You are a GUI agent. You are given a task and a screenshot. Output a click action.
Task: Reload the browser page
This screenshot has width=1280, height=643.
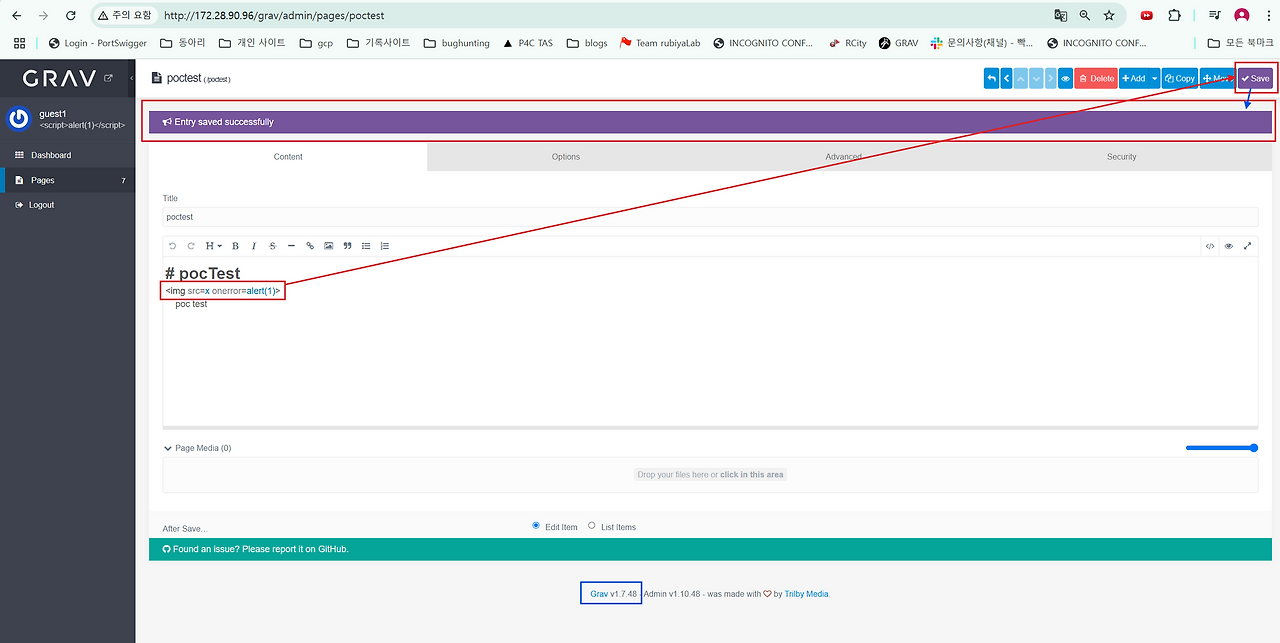click(70, 16)
